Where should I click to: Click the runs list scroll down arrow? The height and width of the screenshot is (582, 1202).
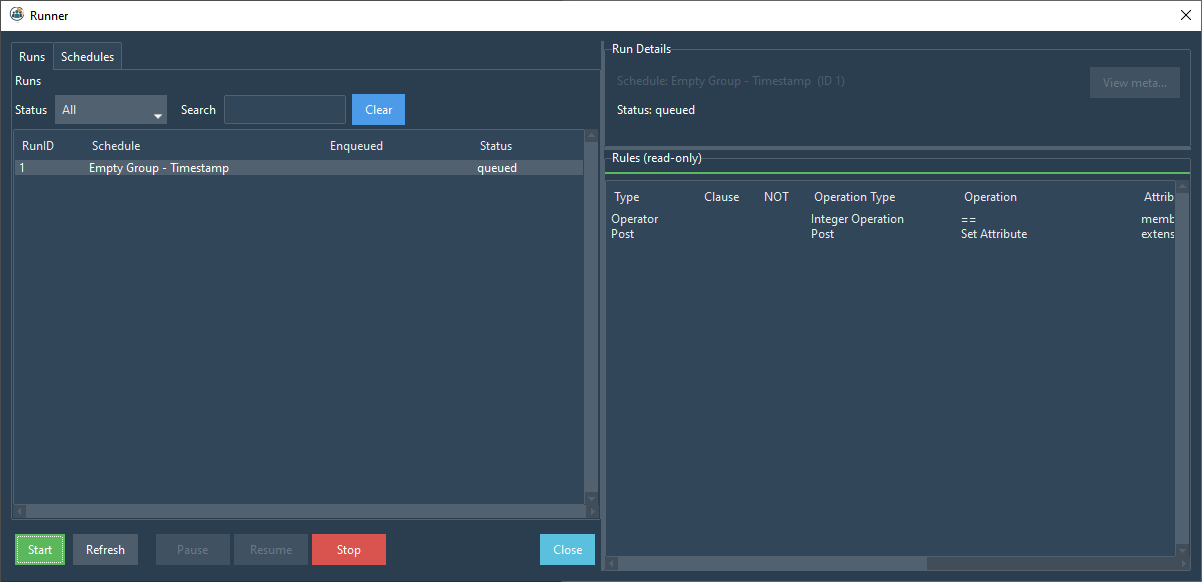[590, 498]
